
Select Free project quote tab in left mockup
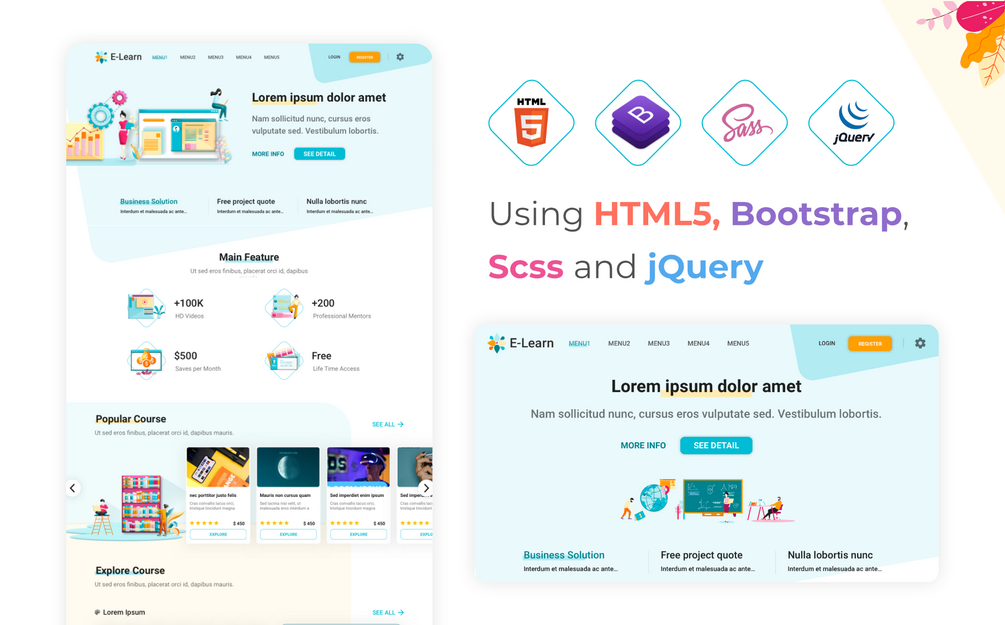coord(245,201)
